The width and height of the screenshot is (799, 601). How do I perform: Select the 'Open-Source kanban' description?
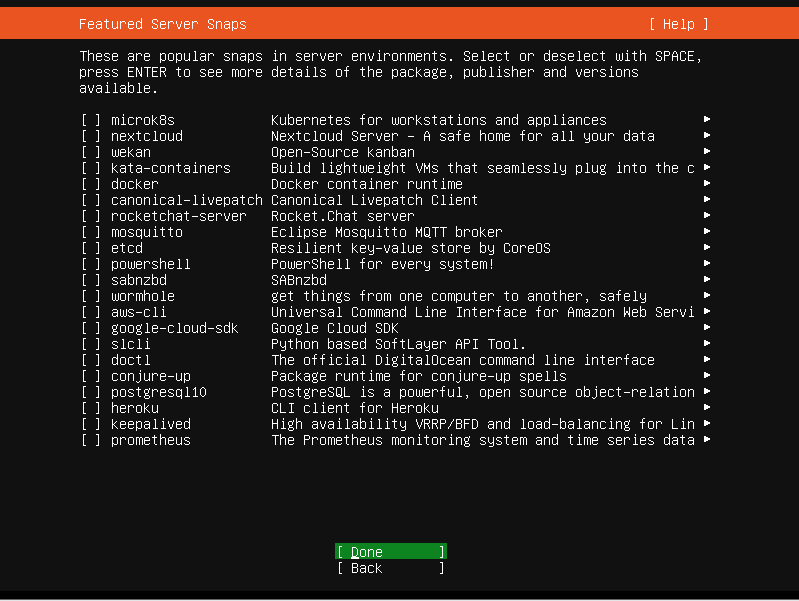pos(343,152)
